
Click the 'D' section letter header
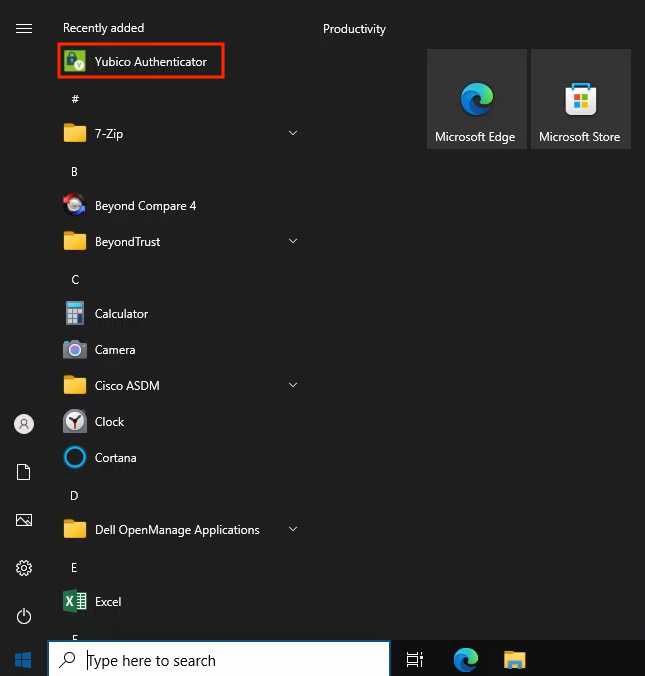(x=74, y=496)
